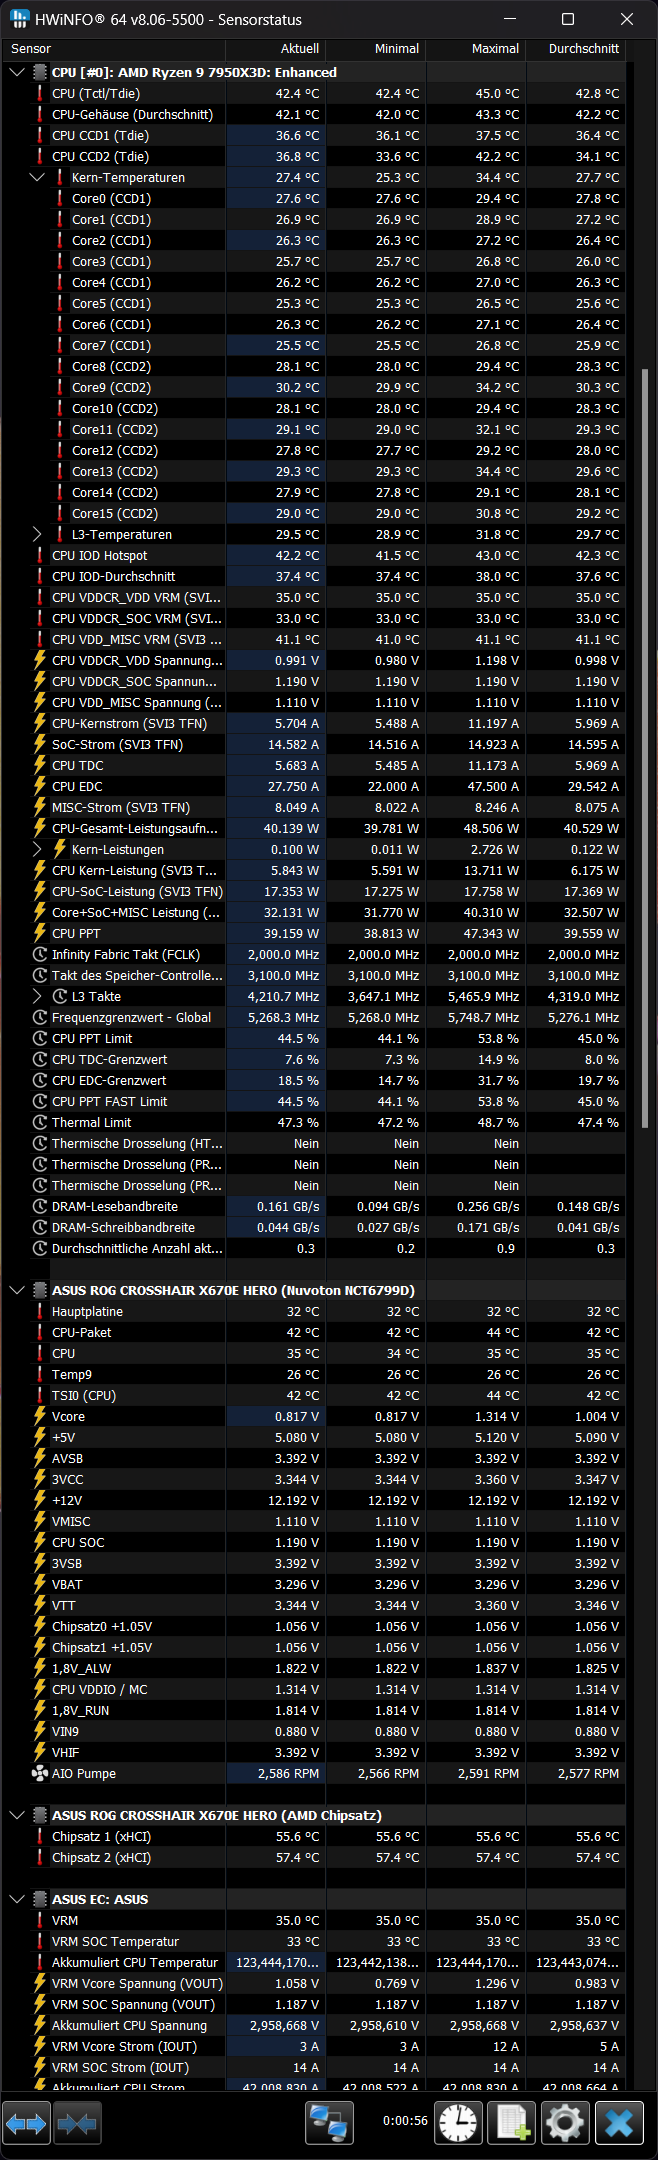658x2160 pixels.
Task: Collapse the Kern-Temperaturen group
Action: [x=37, y=177]
